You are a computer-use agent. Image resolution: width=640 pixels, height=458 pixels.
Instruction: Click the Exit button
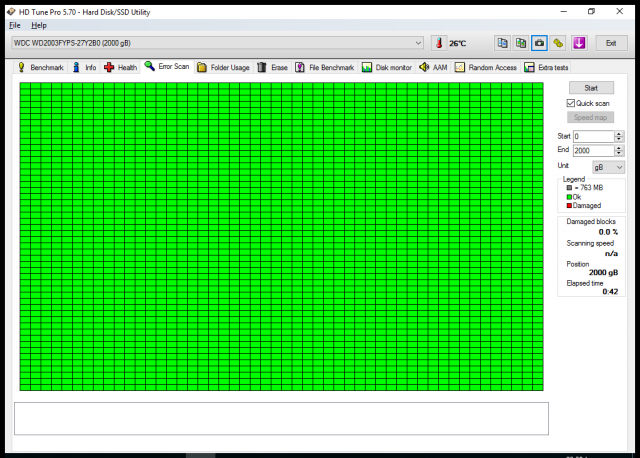(610, 43)
